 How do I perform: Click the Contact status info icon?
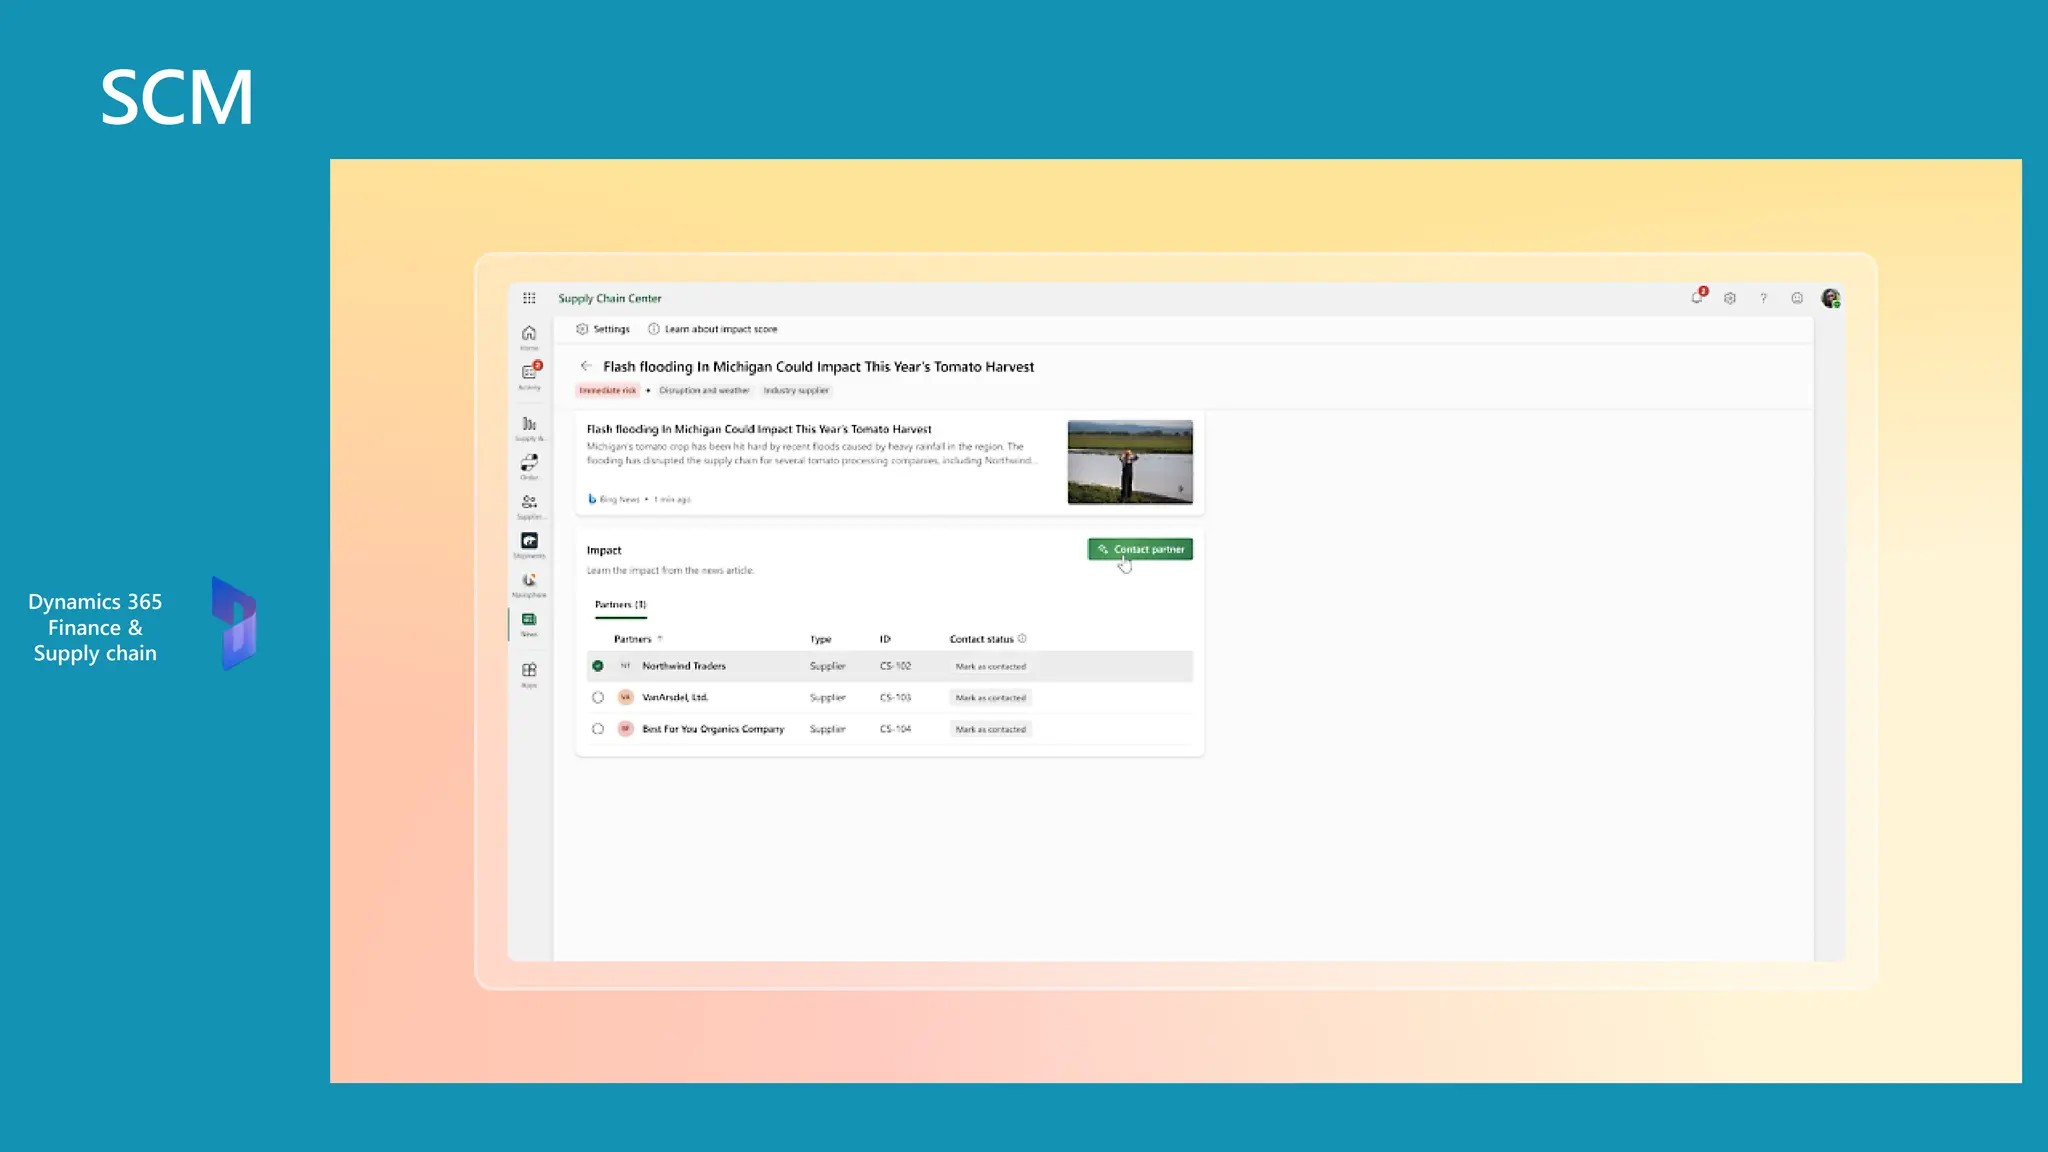click(x=1022, y=638)
